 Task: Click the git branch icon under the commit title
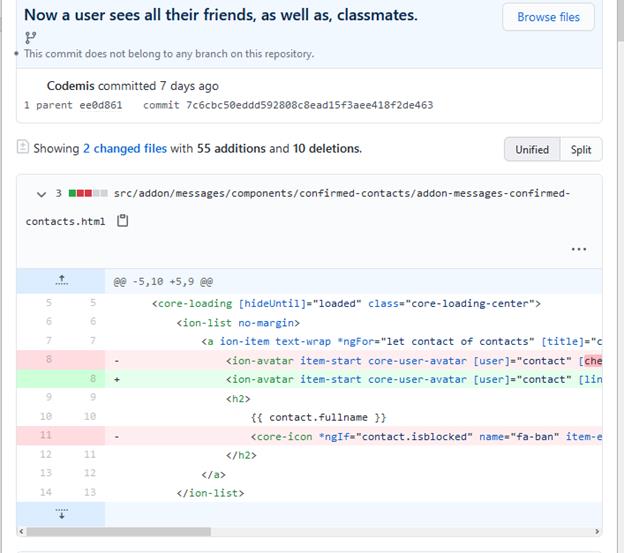[x=30, y=38]
